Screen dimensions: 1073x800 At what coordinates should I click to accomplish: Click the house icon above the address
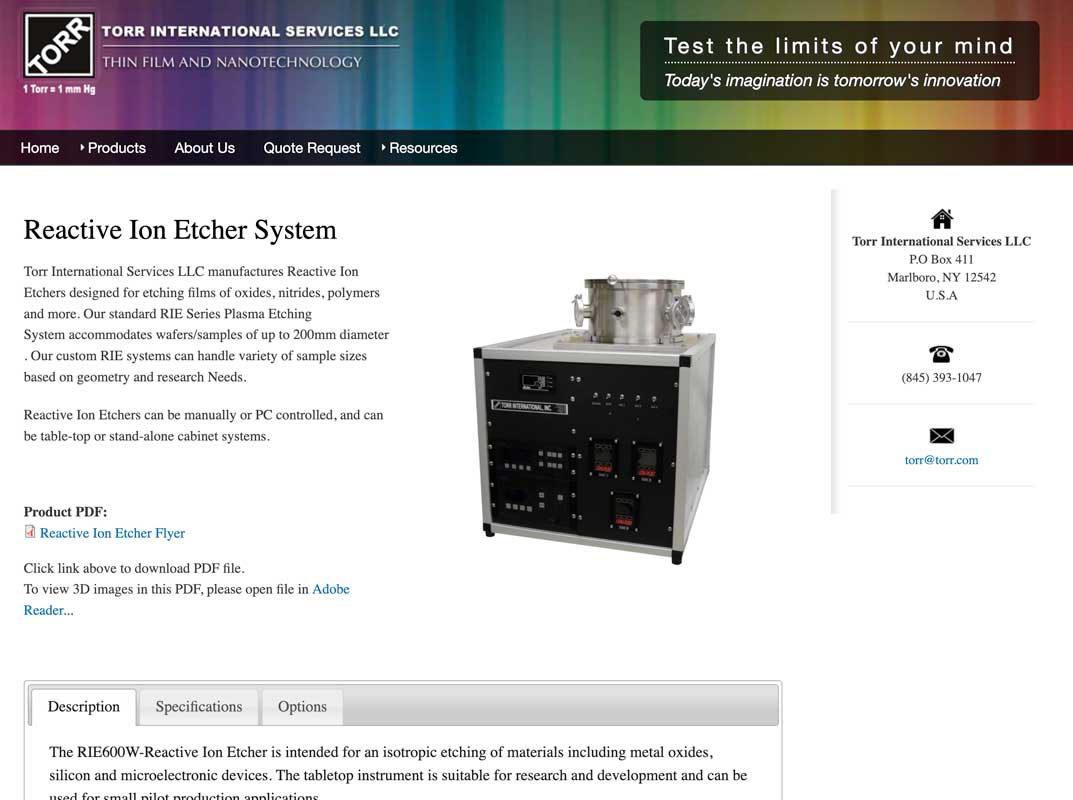coord(941,216)
